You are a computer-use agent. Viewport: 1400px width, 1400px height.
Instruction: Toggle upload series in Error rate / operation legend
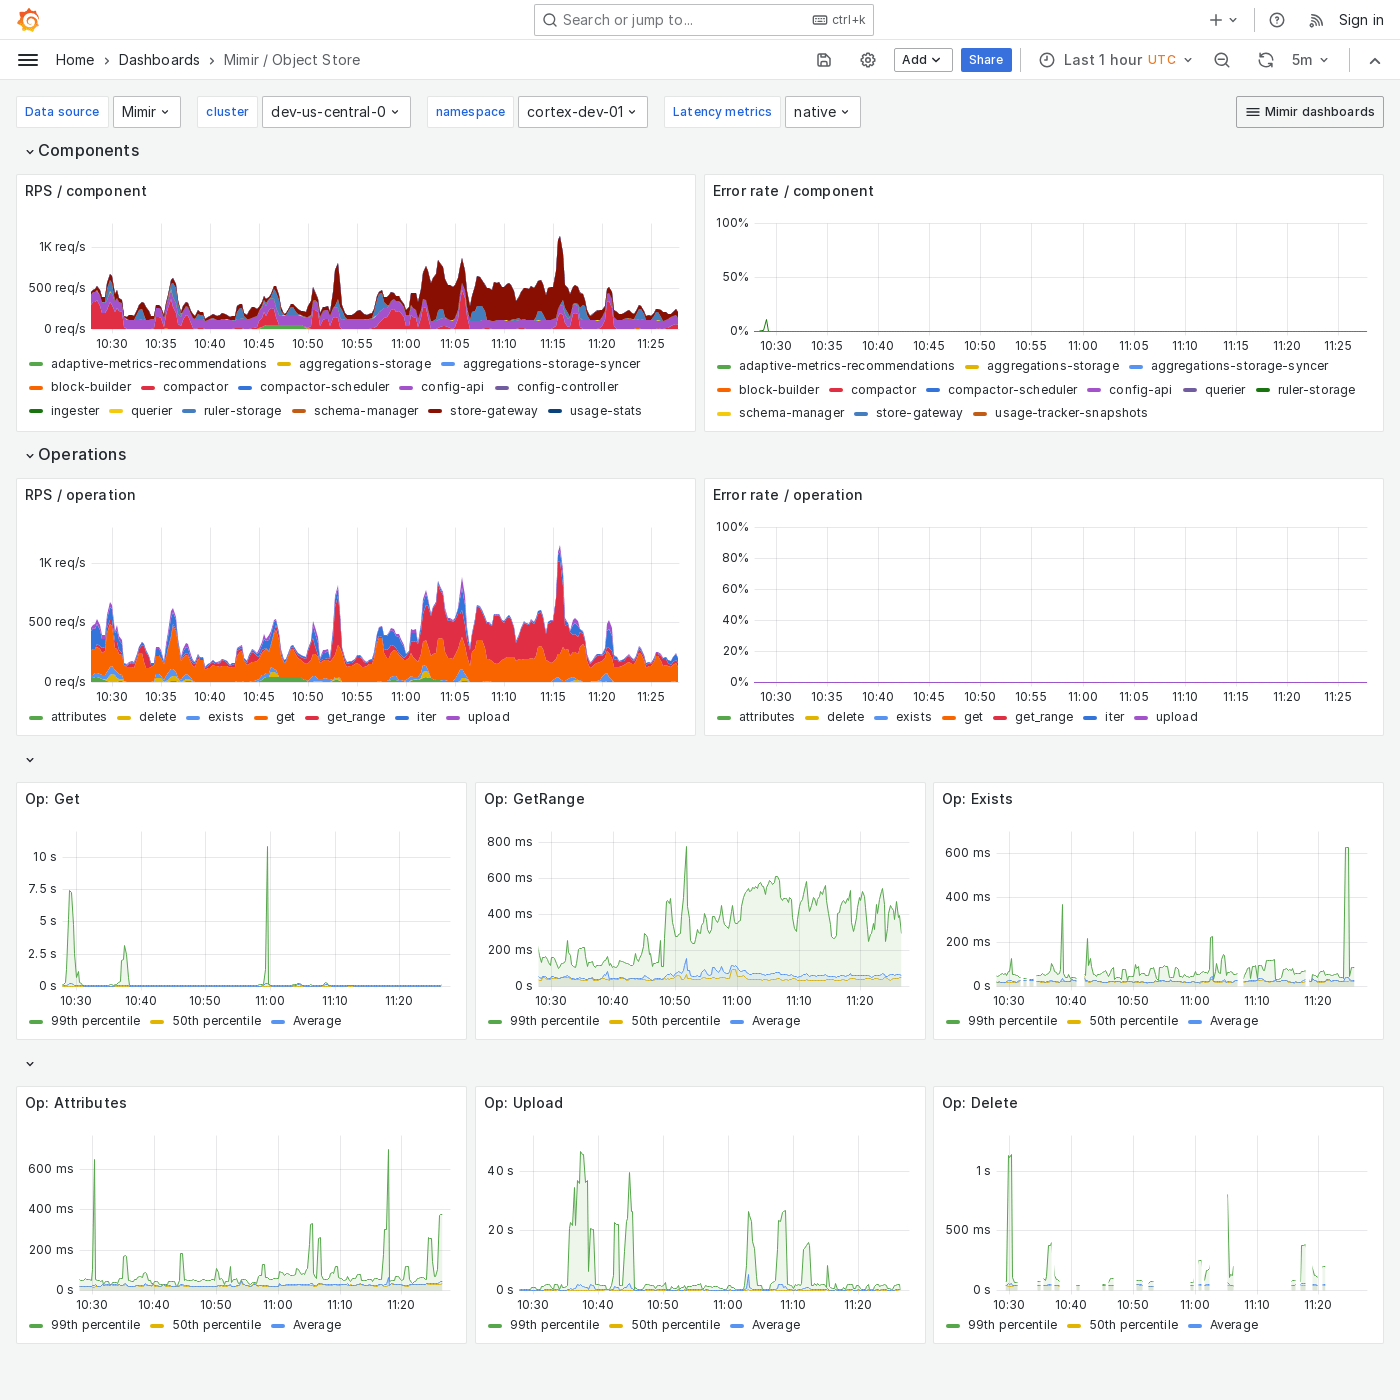pos(1177,717)
